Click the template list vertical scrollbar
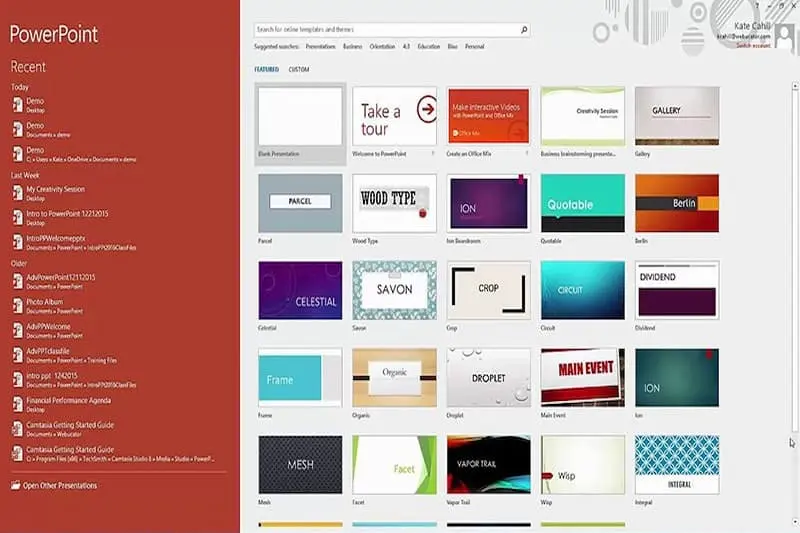800x533 pixels. (793, 300)
